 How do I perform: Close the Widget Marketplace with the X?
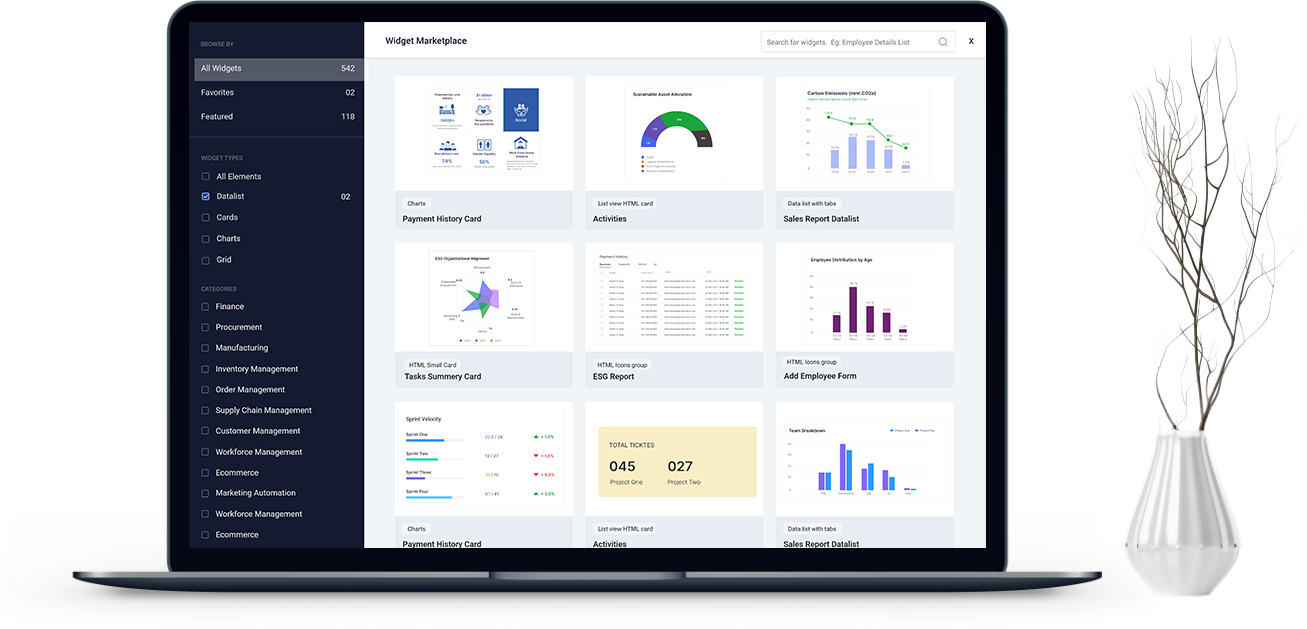tap(971, 41)
